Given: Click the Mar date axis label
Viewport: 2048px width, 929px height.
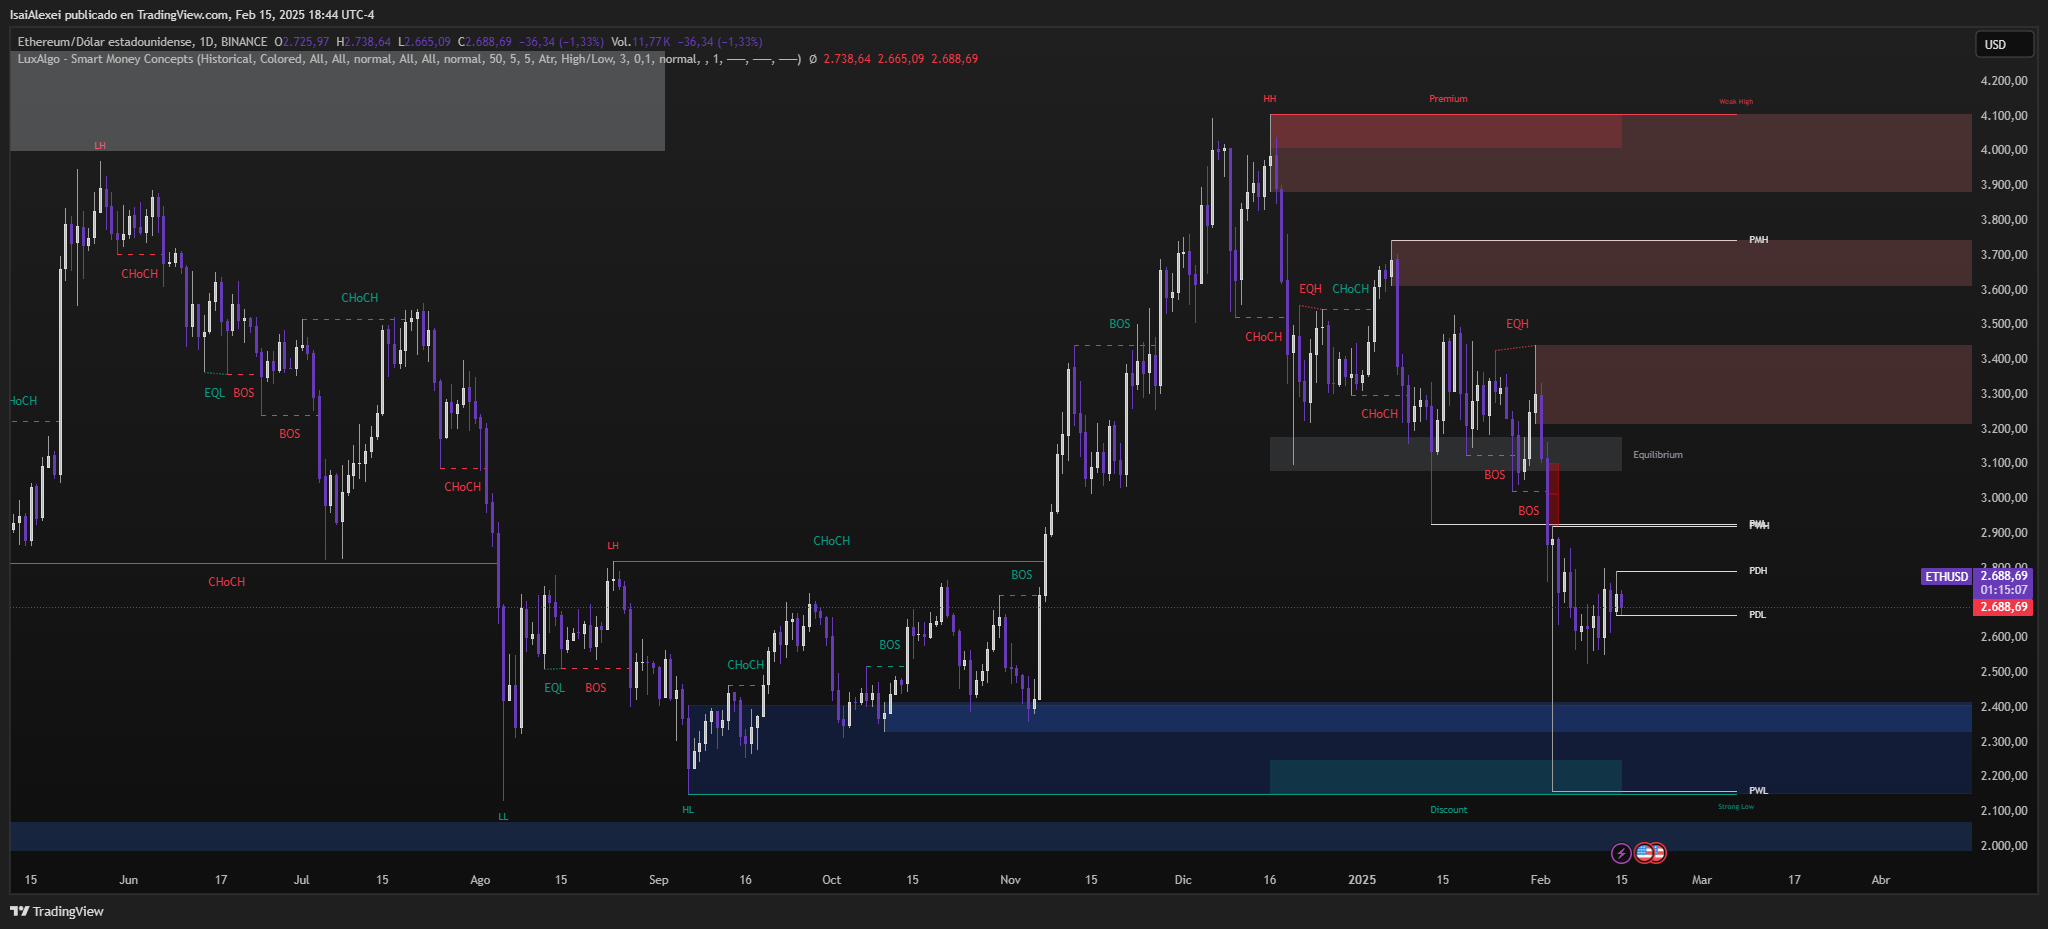Looking at the screenshot, I should tap(1701, 880).
